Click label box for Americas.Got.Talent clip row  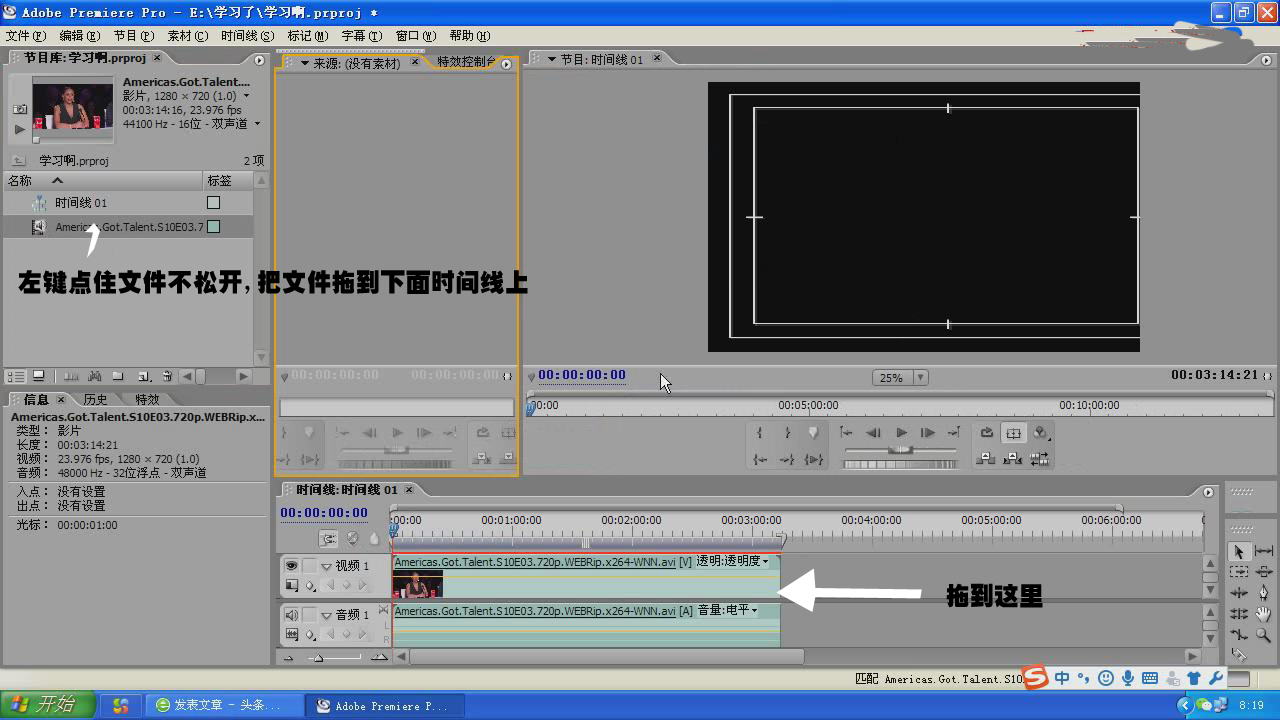point(213,227)
